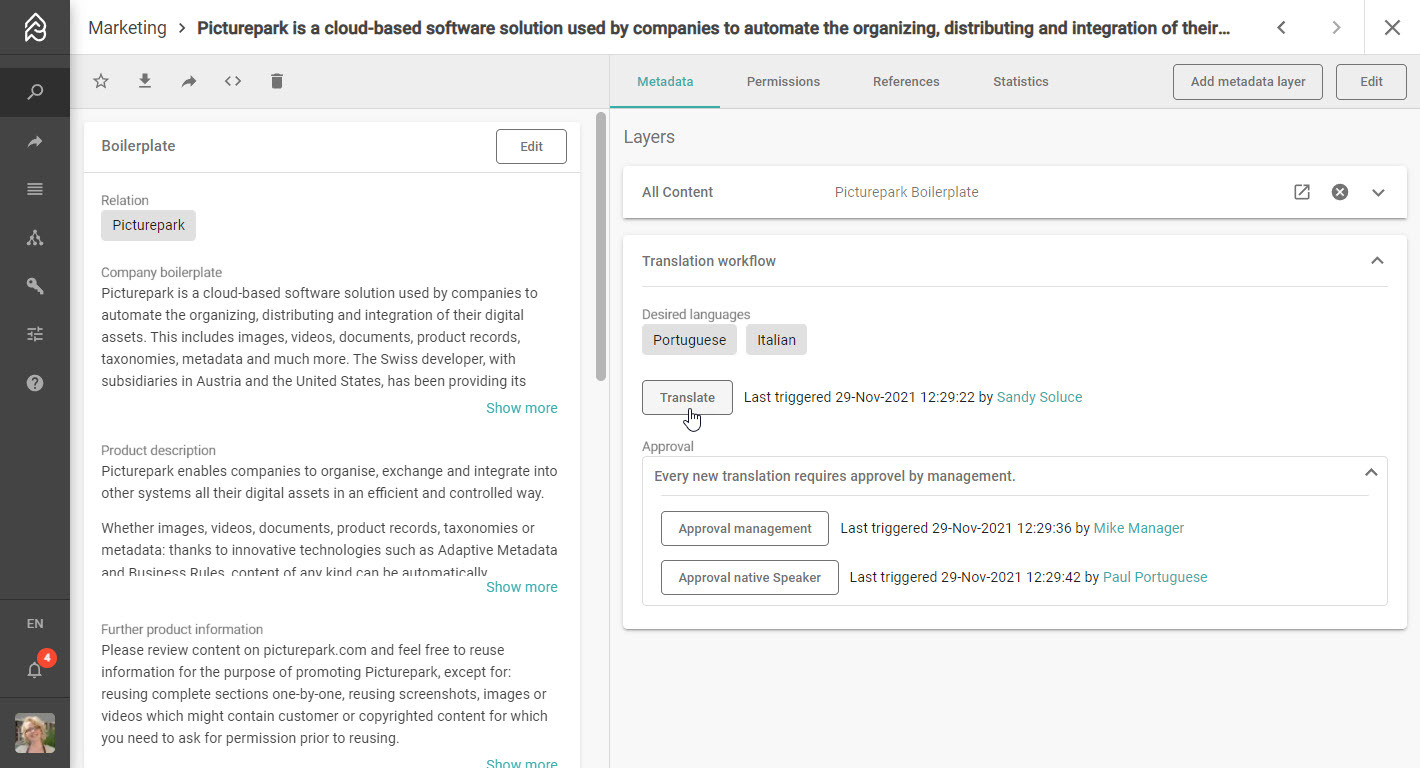Mark content as favorite with star icon
The height and width of the screenshot is (768, 1420).
coord(101,81)
